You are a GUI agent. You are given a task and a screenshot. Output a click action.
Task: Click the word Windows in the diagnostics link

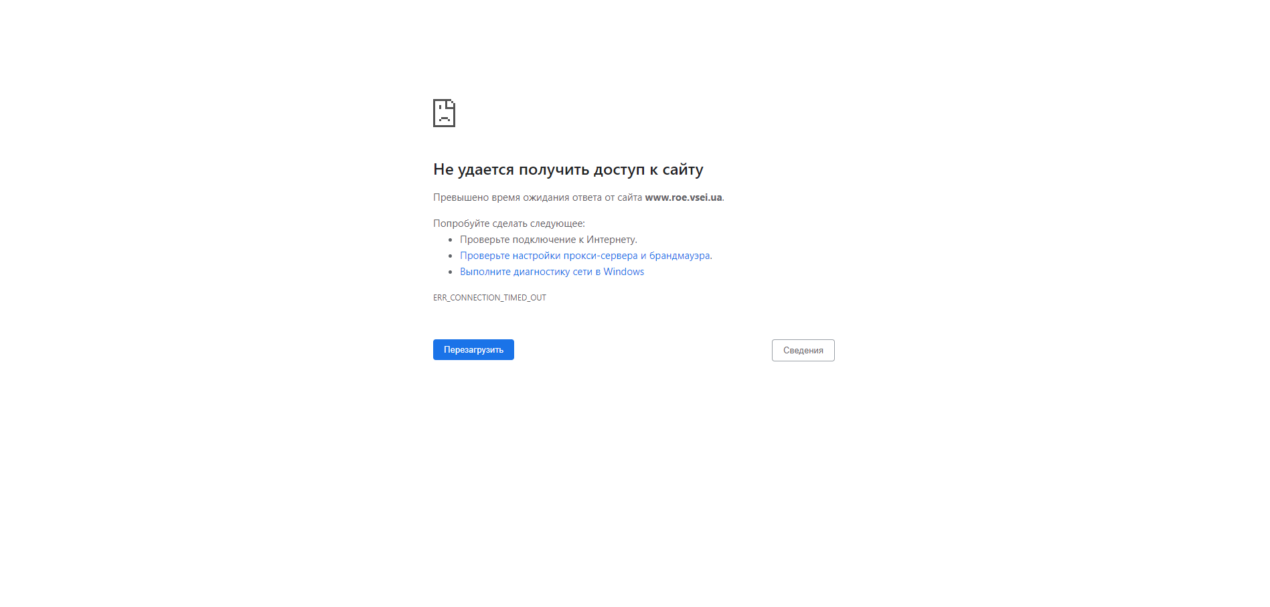(624, 271)
